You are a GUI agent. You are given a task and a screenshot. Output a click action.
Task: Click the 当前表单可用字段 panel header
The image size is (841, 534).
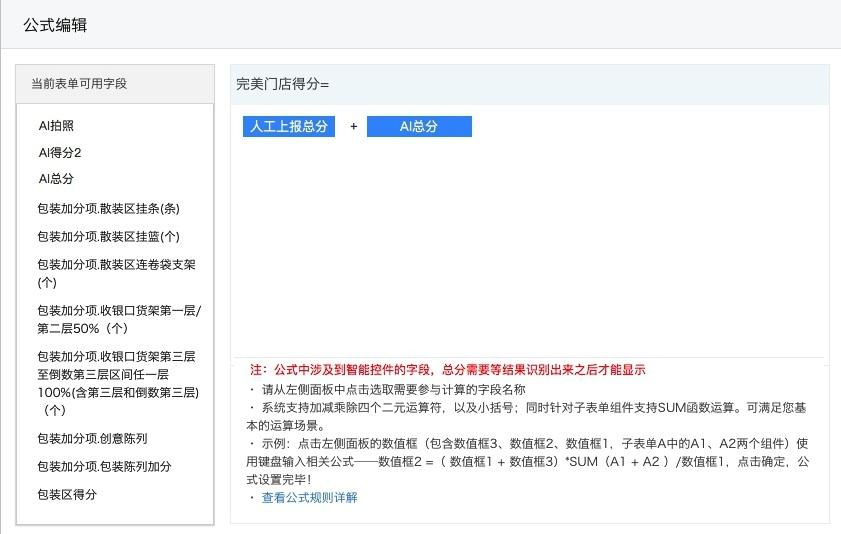[115, 84]
